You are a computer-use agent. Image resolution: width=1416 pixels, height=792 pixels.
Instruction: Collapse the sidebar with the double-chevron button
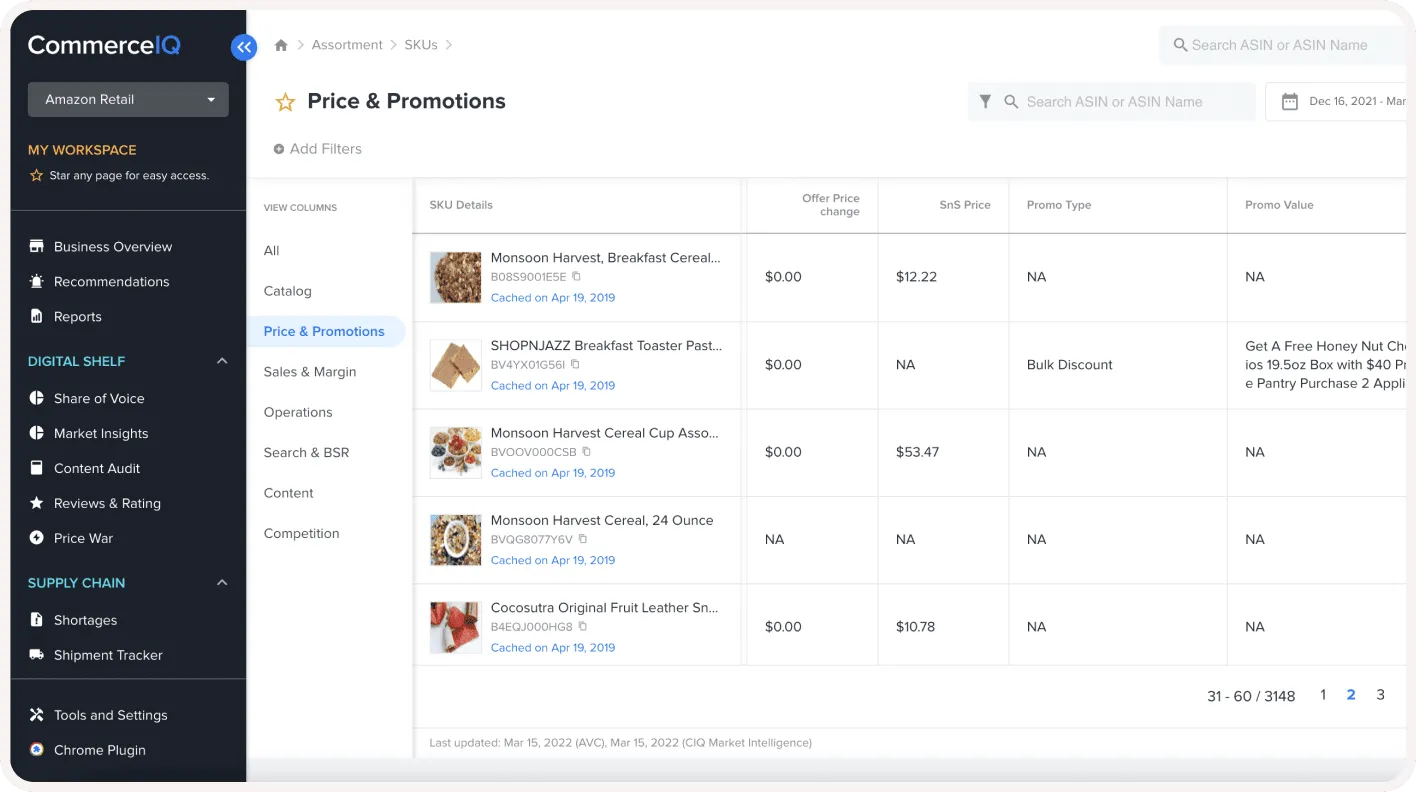pyautogui.click(x=244, y=47)
